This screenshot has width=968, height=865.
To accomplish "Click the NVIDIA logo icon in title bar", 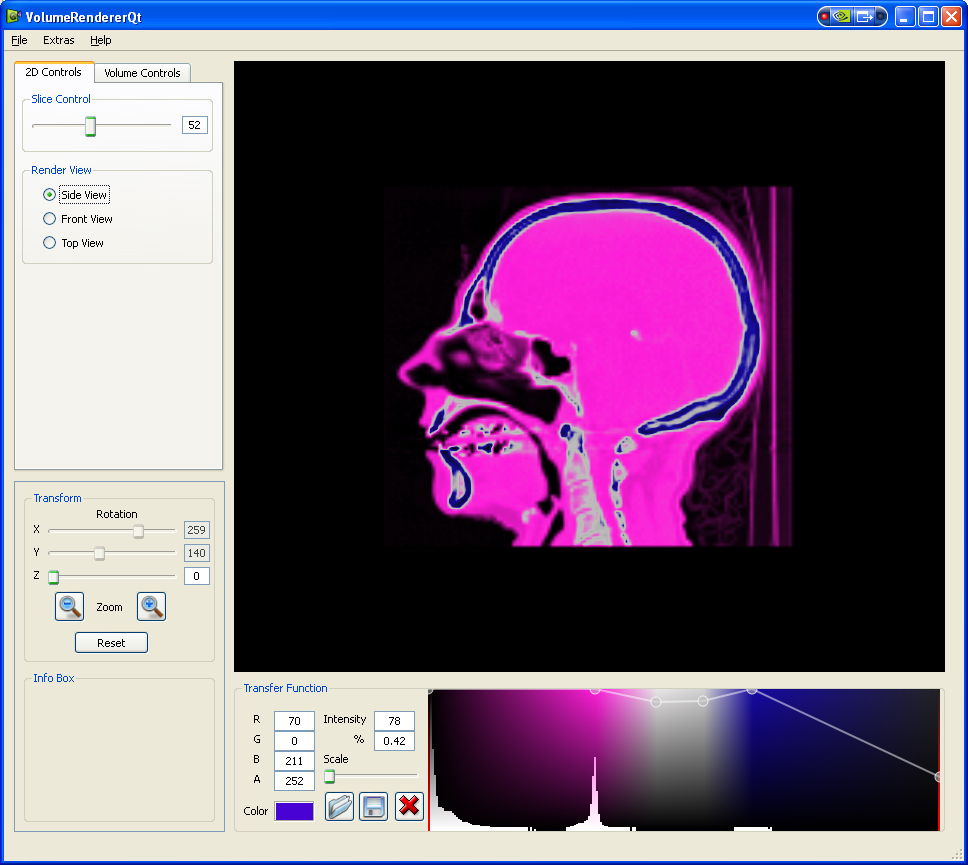I will coord(842,16).
